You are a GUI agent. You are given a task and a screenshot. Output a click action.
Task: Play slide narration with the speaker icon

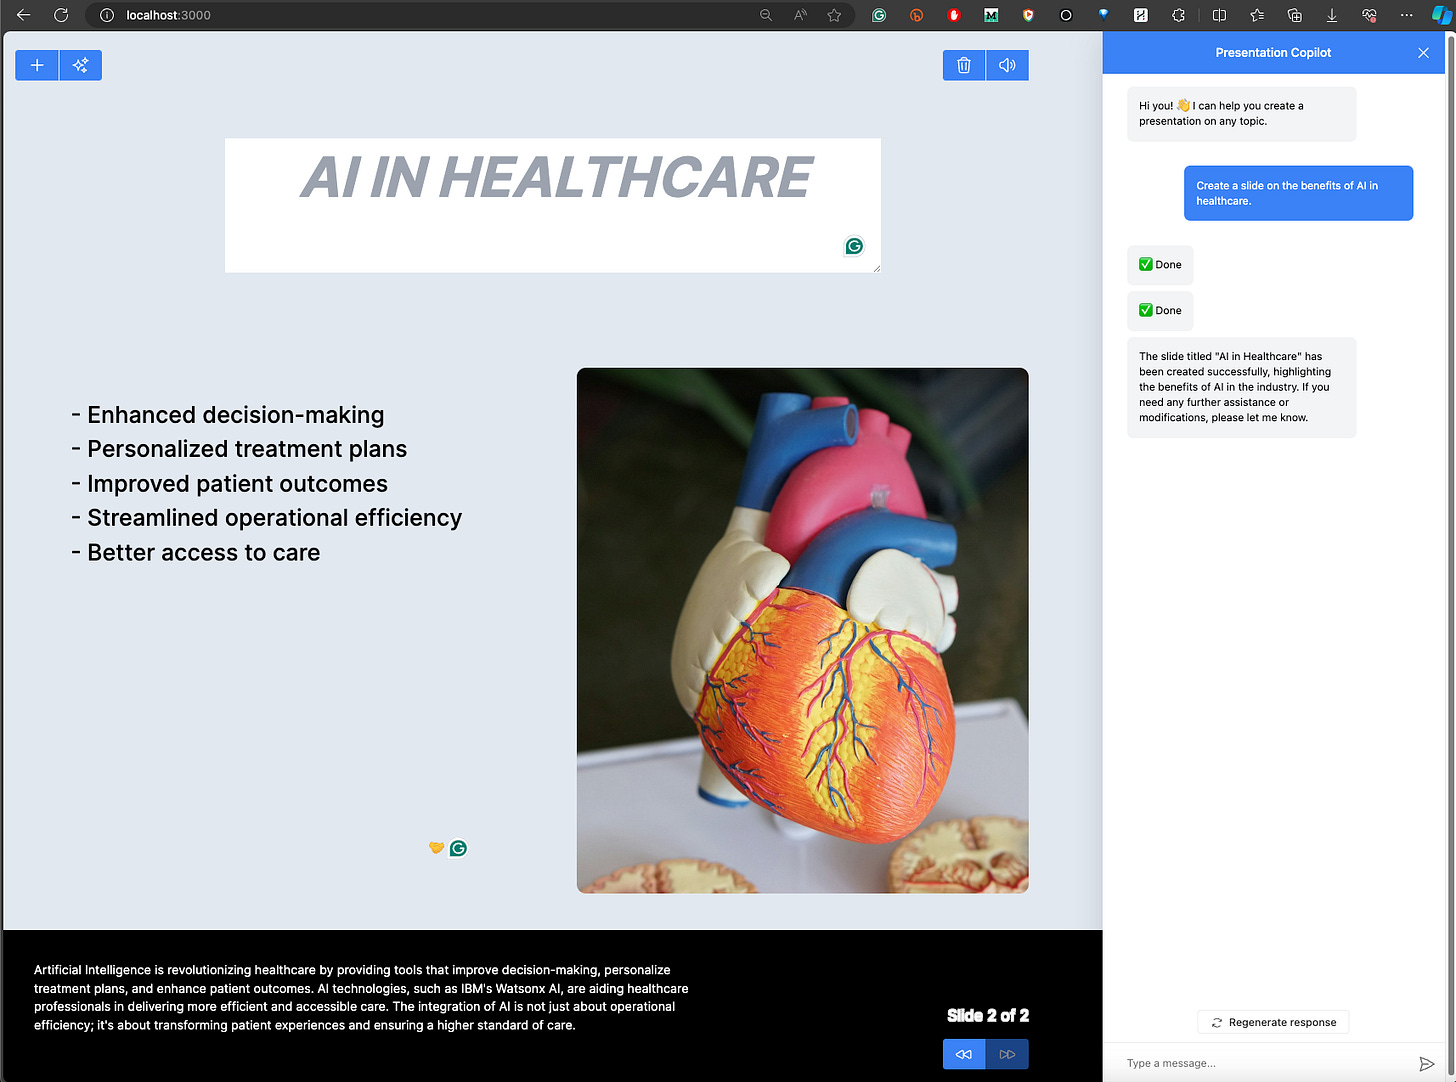1007,65
